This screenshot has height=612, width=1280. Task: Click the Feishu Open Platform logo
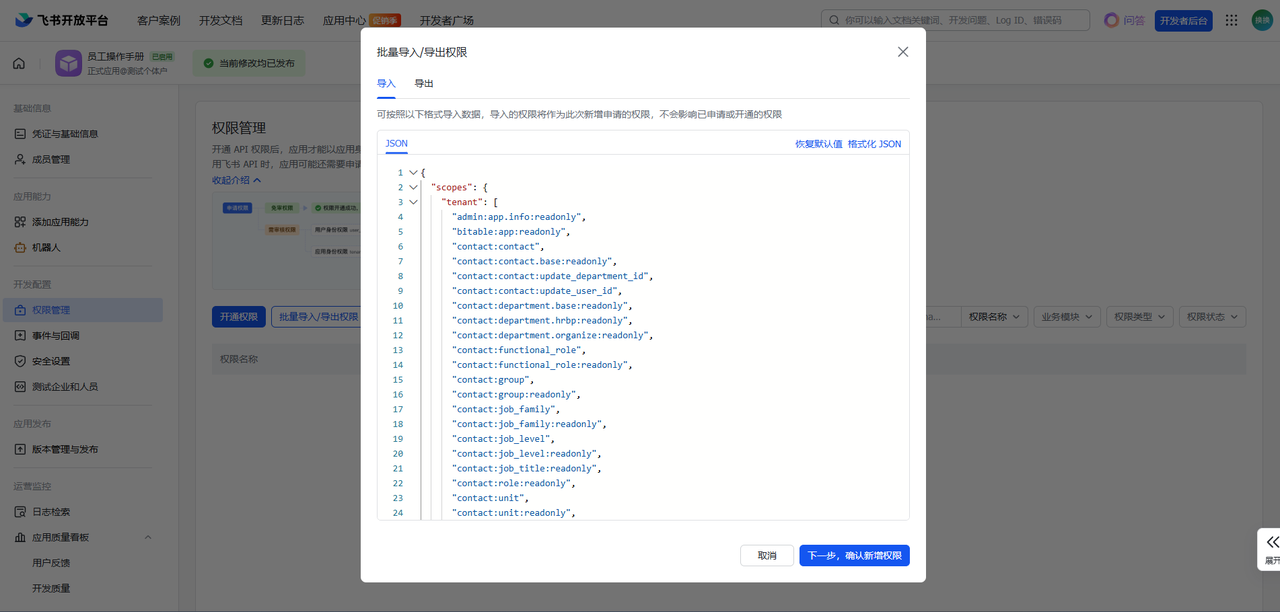[62, 20]
